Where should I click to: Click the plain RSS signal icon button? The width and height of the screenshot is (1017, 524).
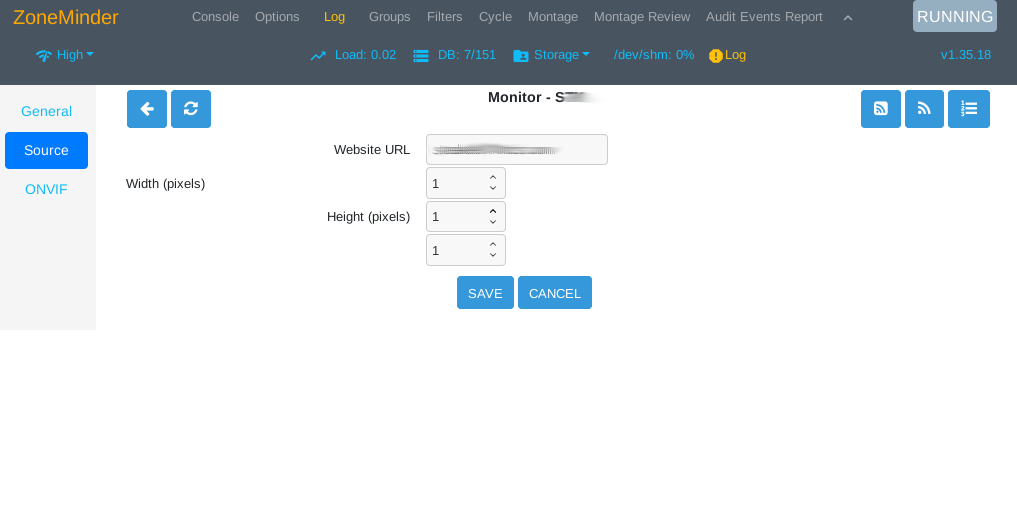coord(924,109)
